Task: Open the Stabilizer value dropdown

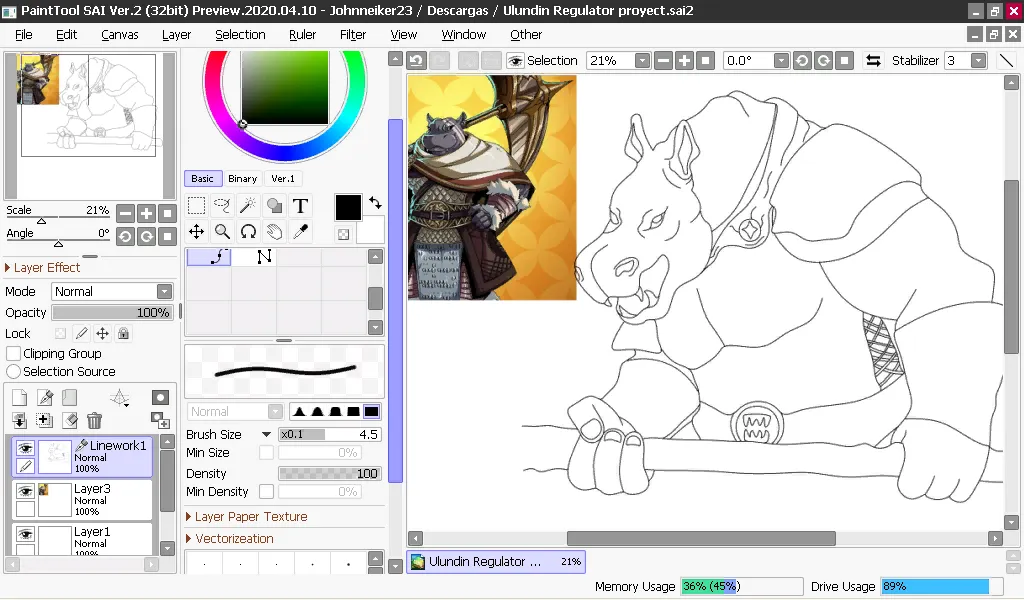Action: pos(978,61)
